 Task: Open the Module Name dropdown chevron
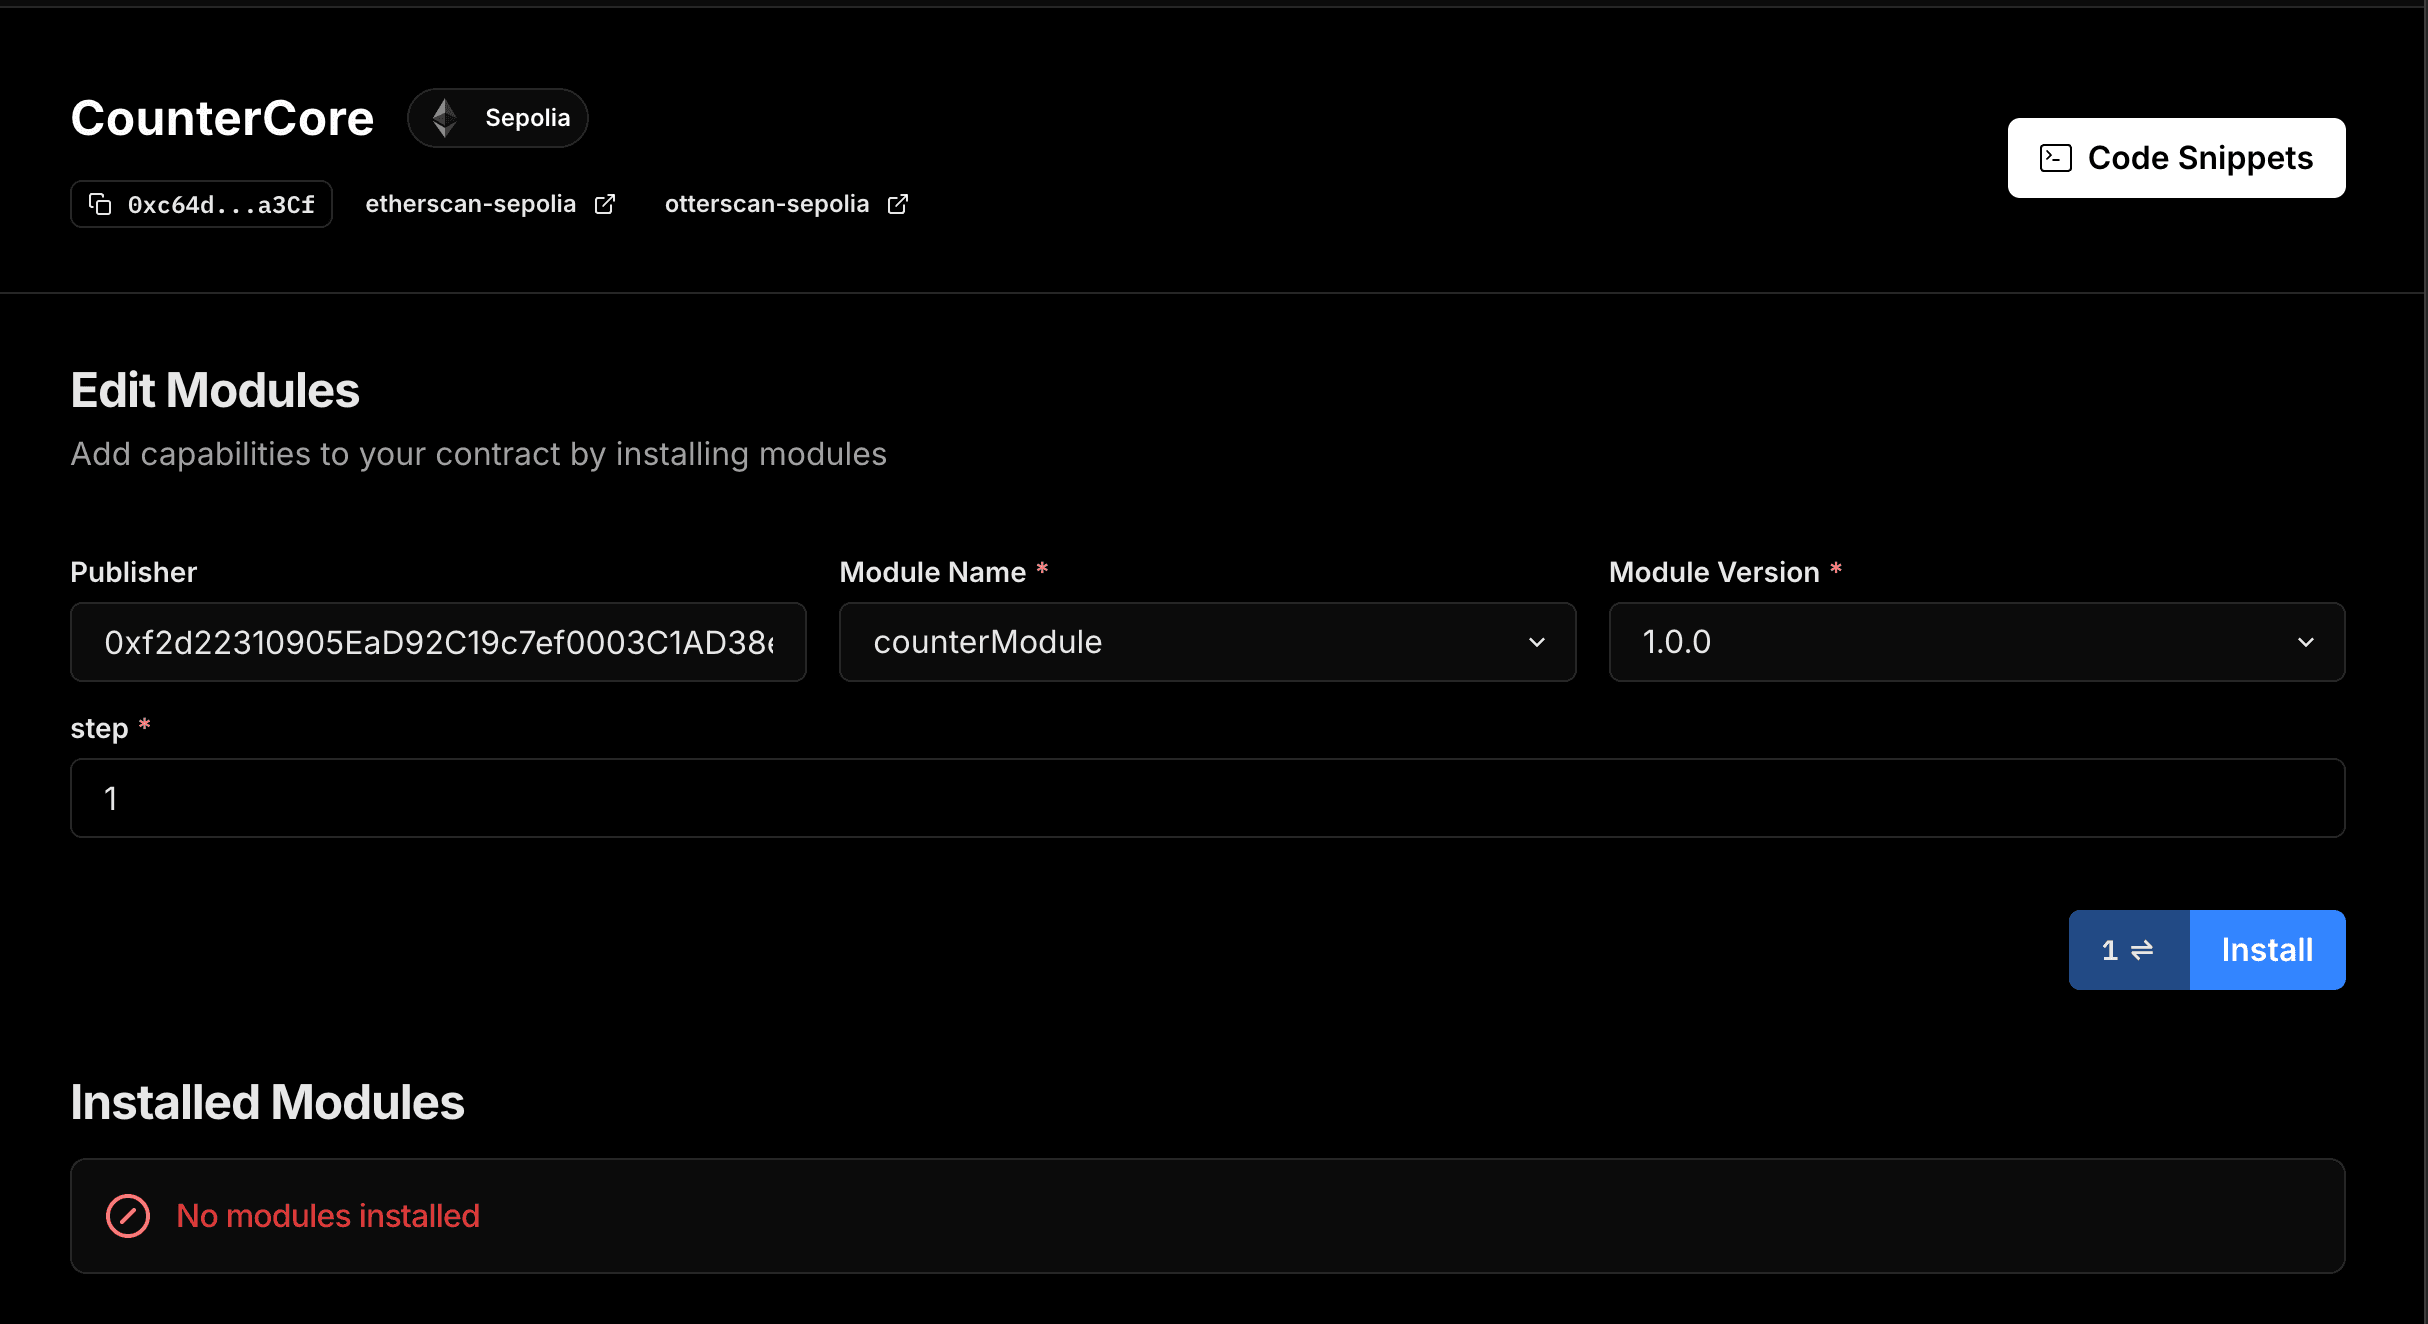click(1537, 642)
